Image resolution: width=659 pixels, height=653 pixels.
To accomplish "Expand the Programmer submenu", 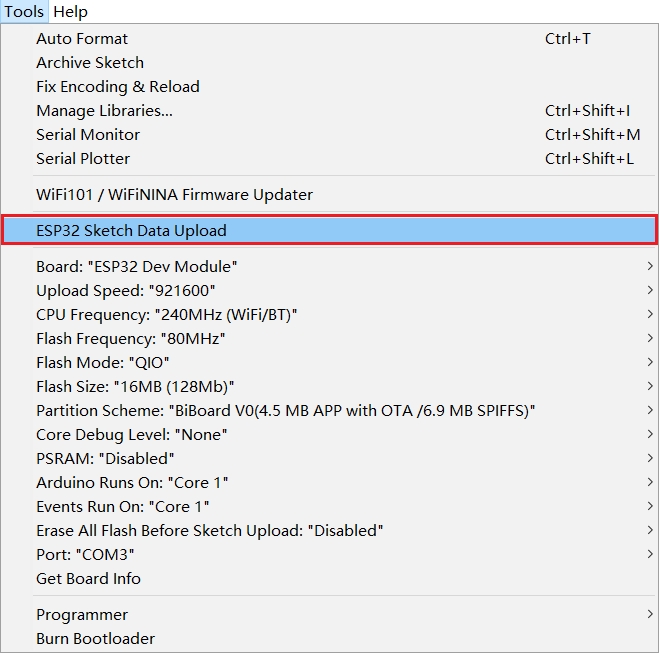I will click(x=82, y=615).
